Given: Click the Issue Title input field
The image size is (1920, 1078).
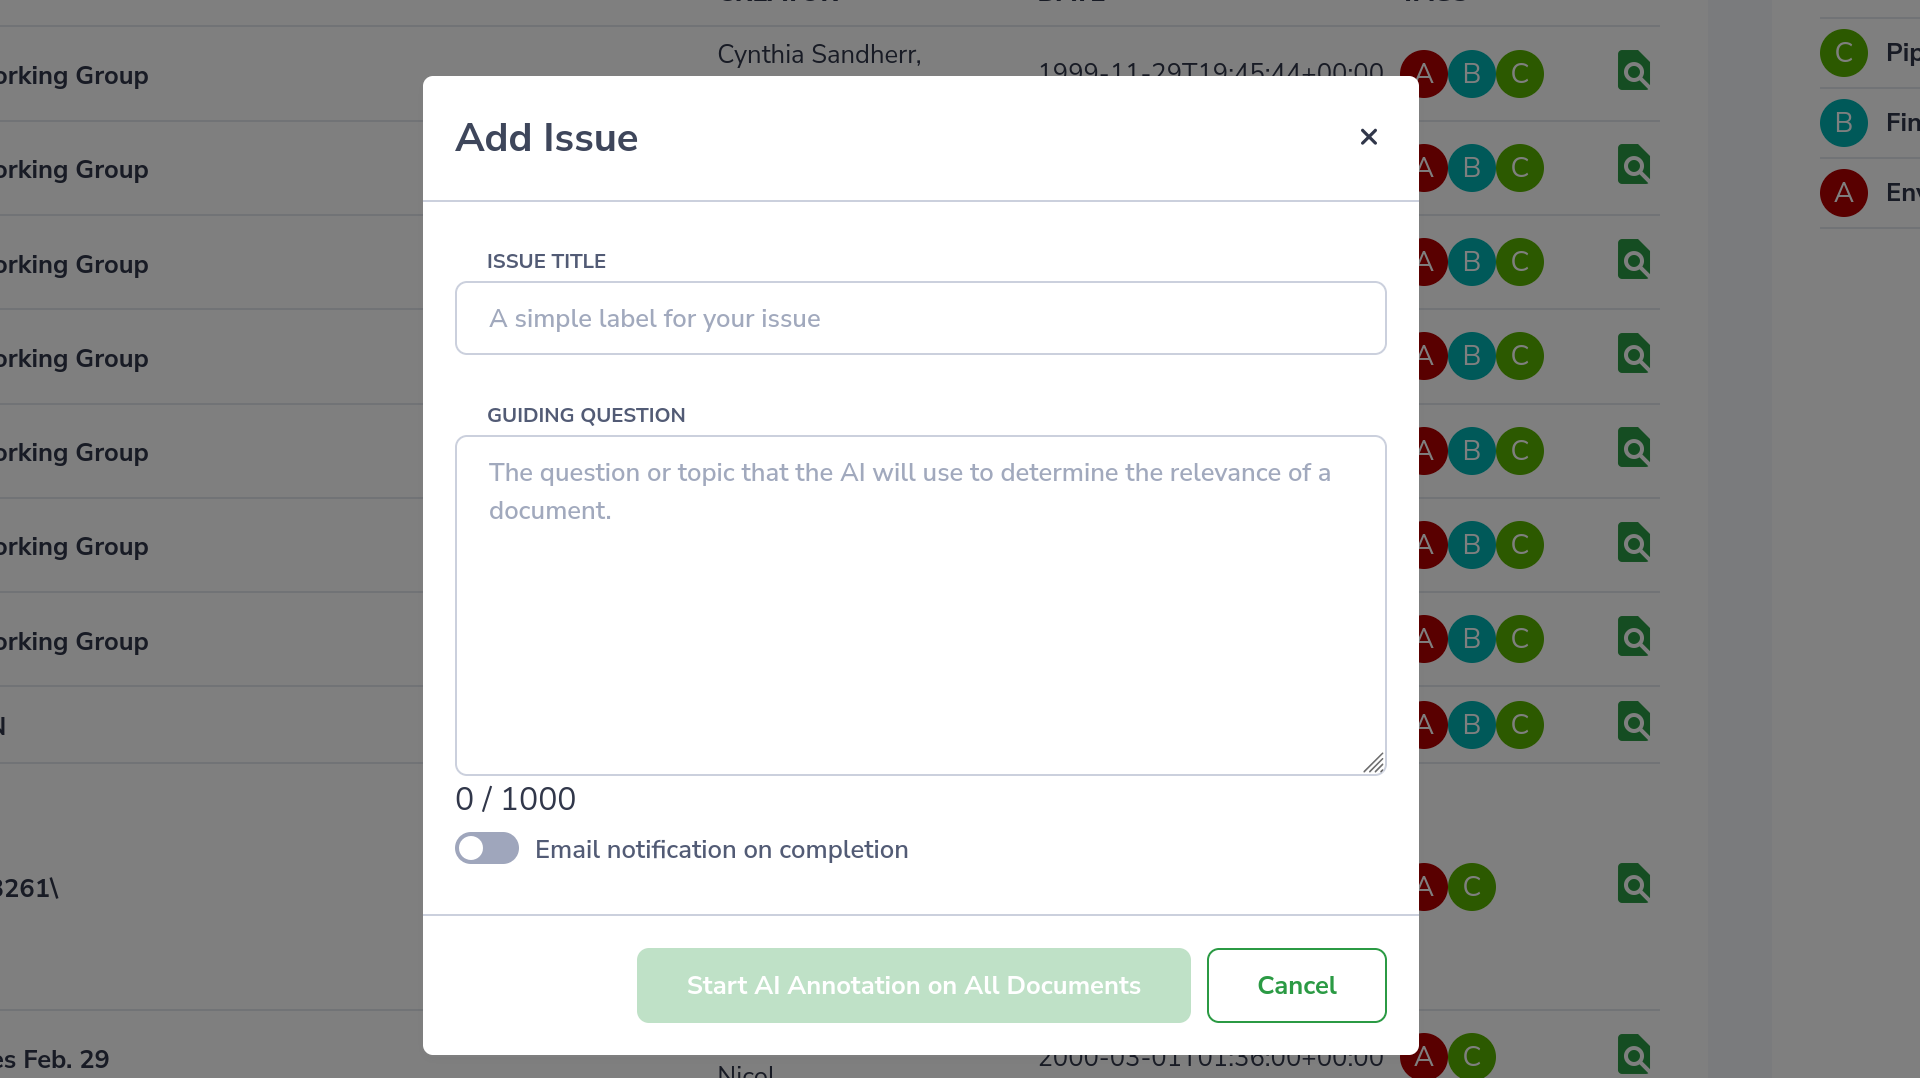Looking at the screenshot, I should pyautogui.click(x=920, y=318).
